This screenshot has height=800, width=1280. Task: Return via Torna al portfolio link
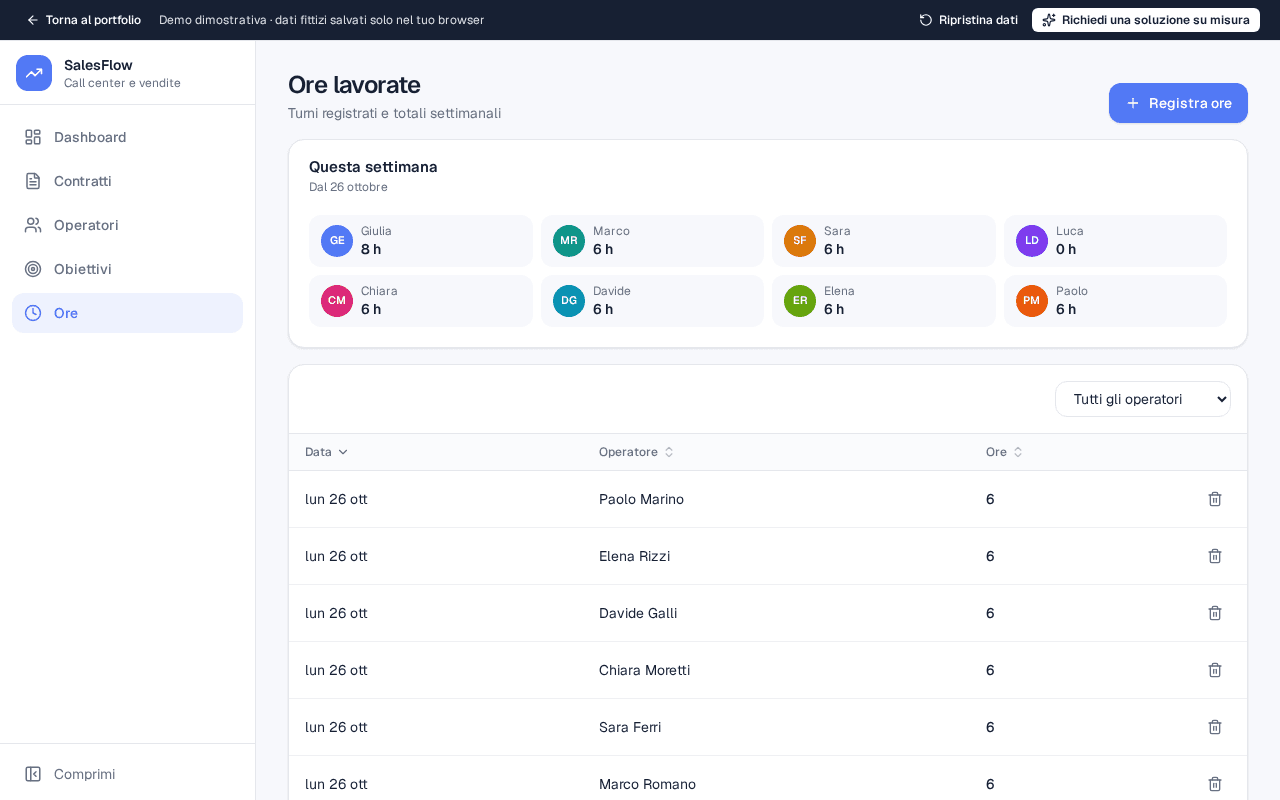pyautogui.click(x=83, y=20)
